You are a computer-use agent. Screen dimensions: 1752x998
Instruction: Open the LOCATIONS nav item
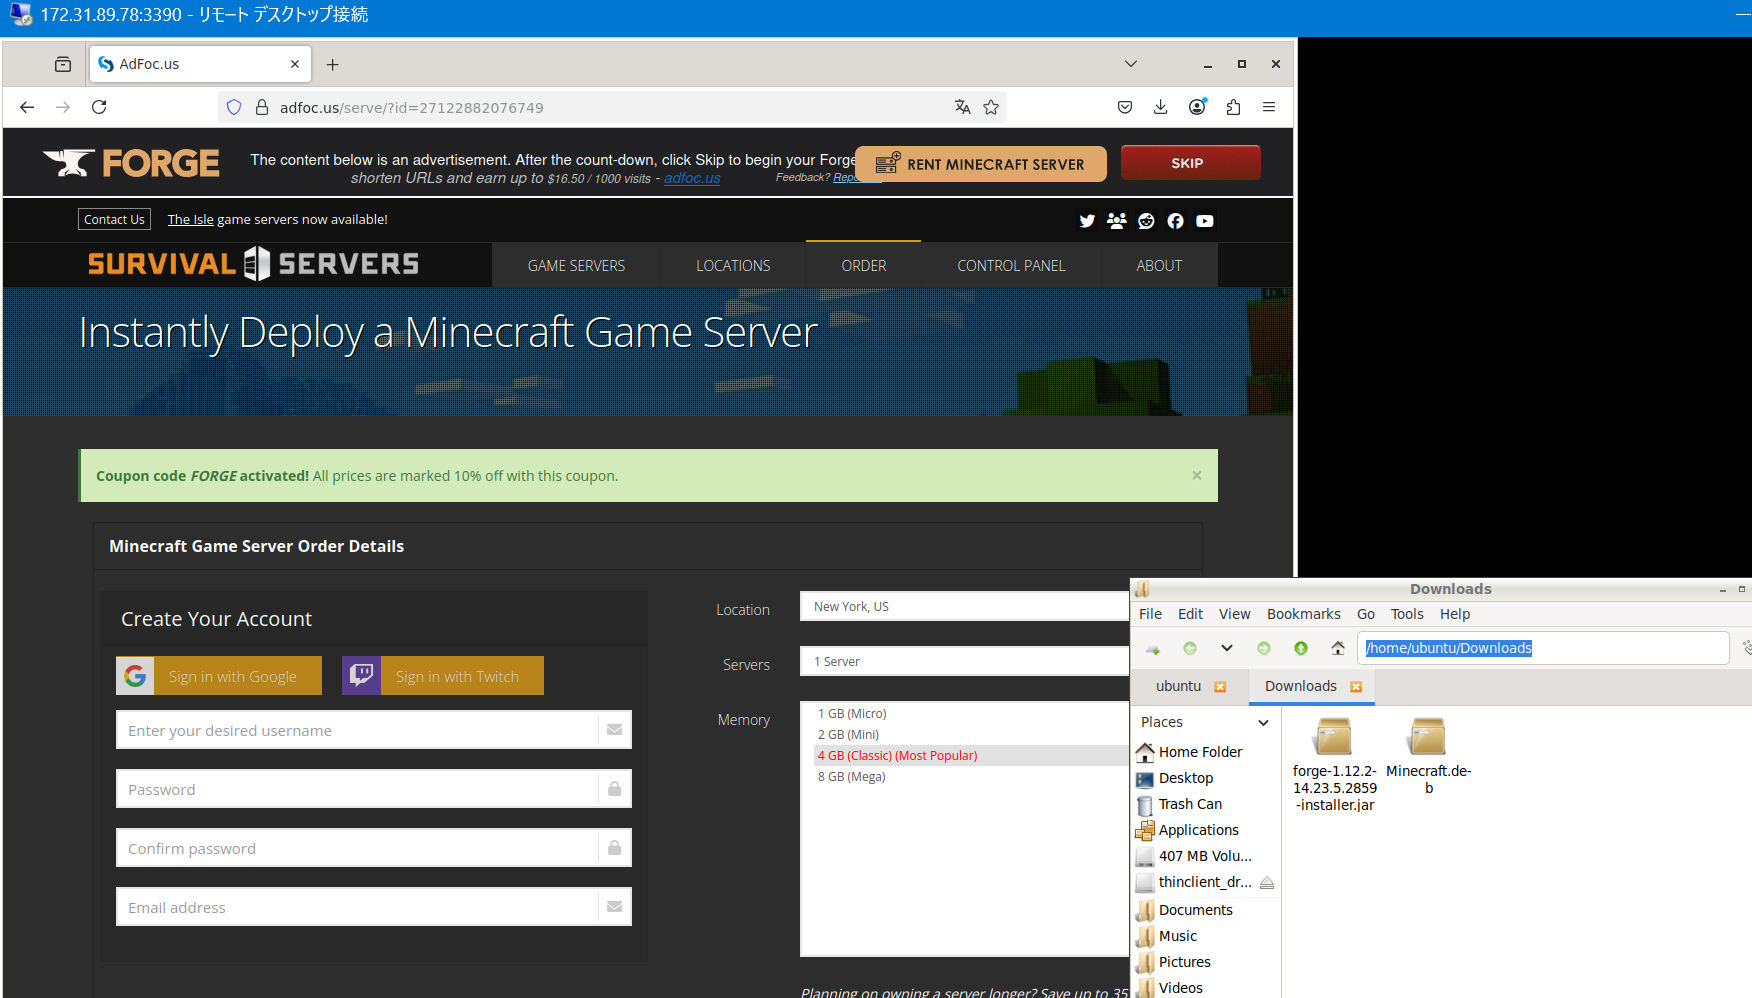[733, 266]
